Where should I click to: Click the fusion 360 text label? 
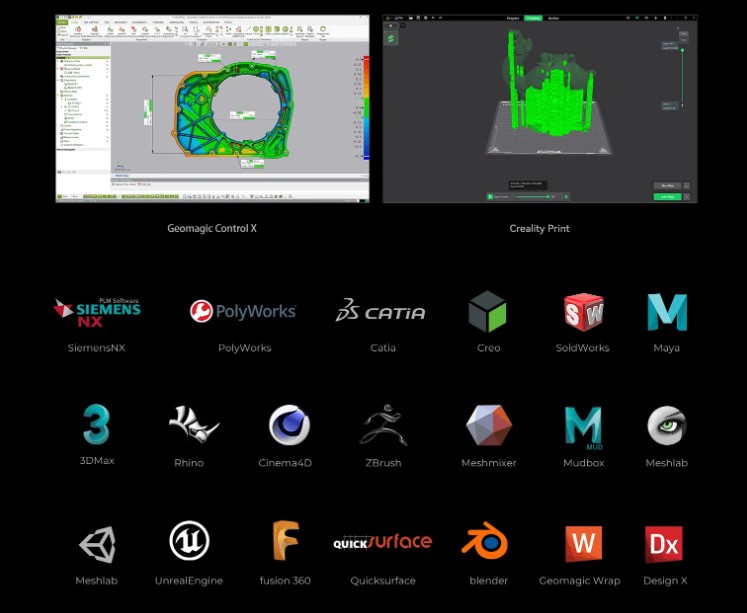[x=285, y=581]
